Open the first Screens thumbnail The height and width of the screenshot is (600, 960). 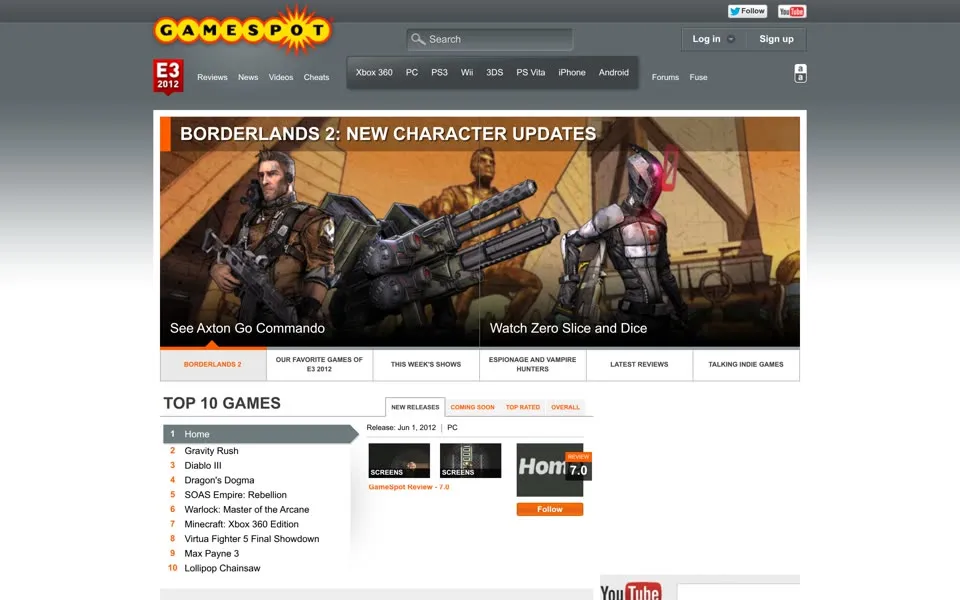pos(399,460)
